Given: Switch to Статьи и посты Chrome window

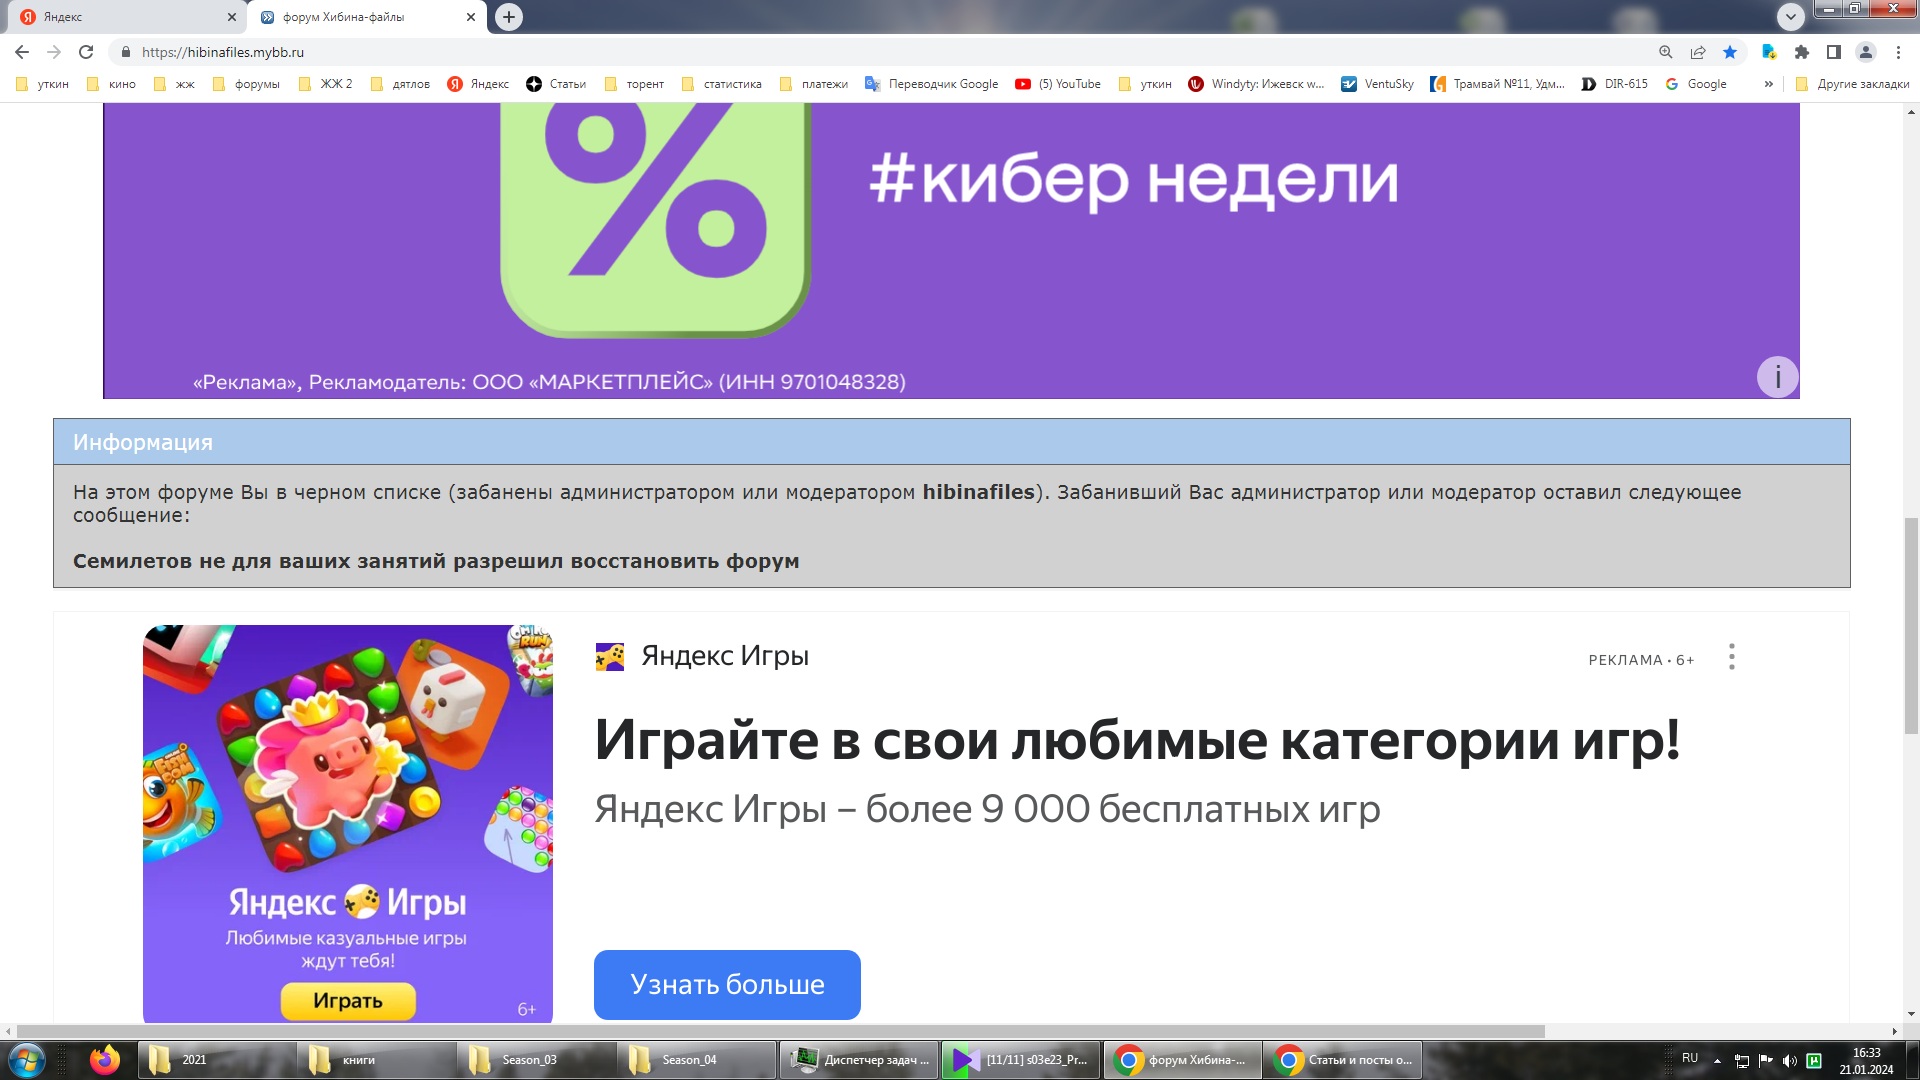Looking at the screenshot, I should (1343, 1060).
